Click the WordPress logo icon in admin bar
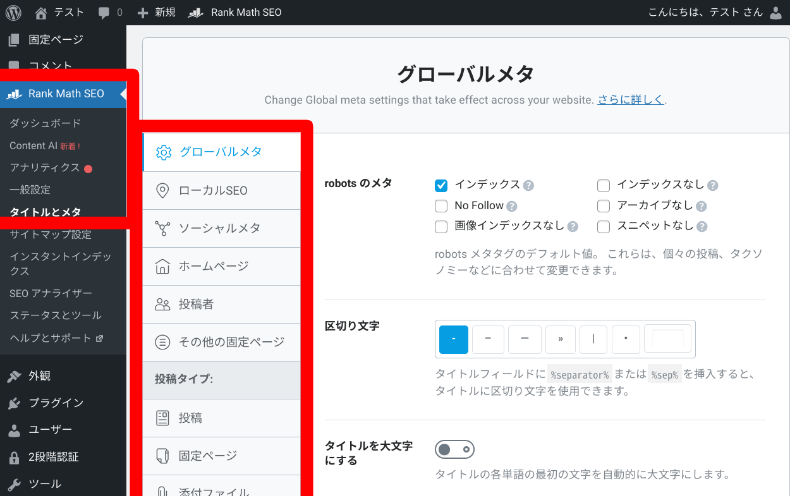Screen dimensions: 790x496 [13, 12]
